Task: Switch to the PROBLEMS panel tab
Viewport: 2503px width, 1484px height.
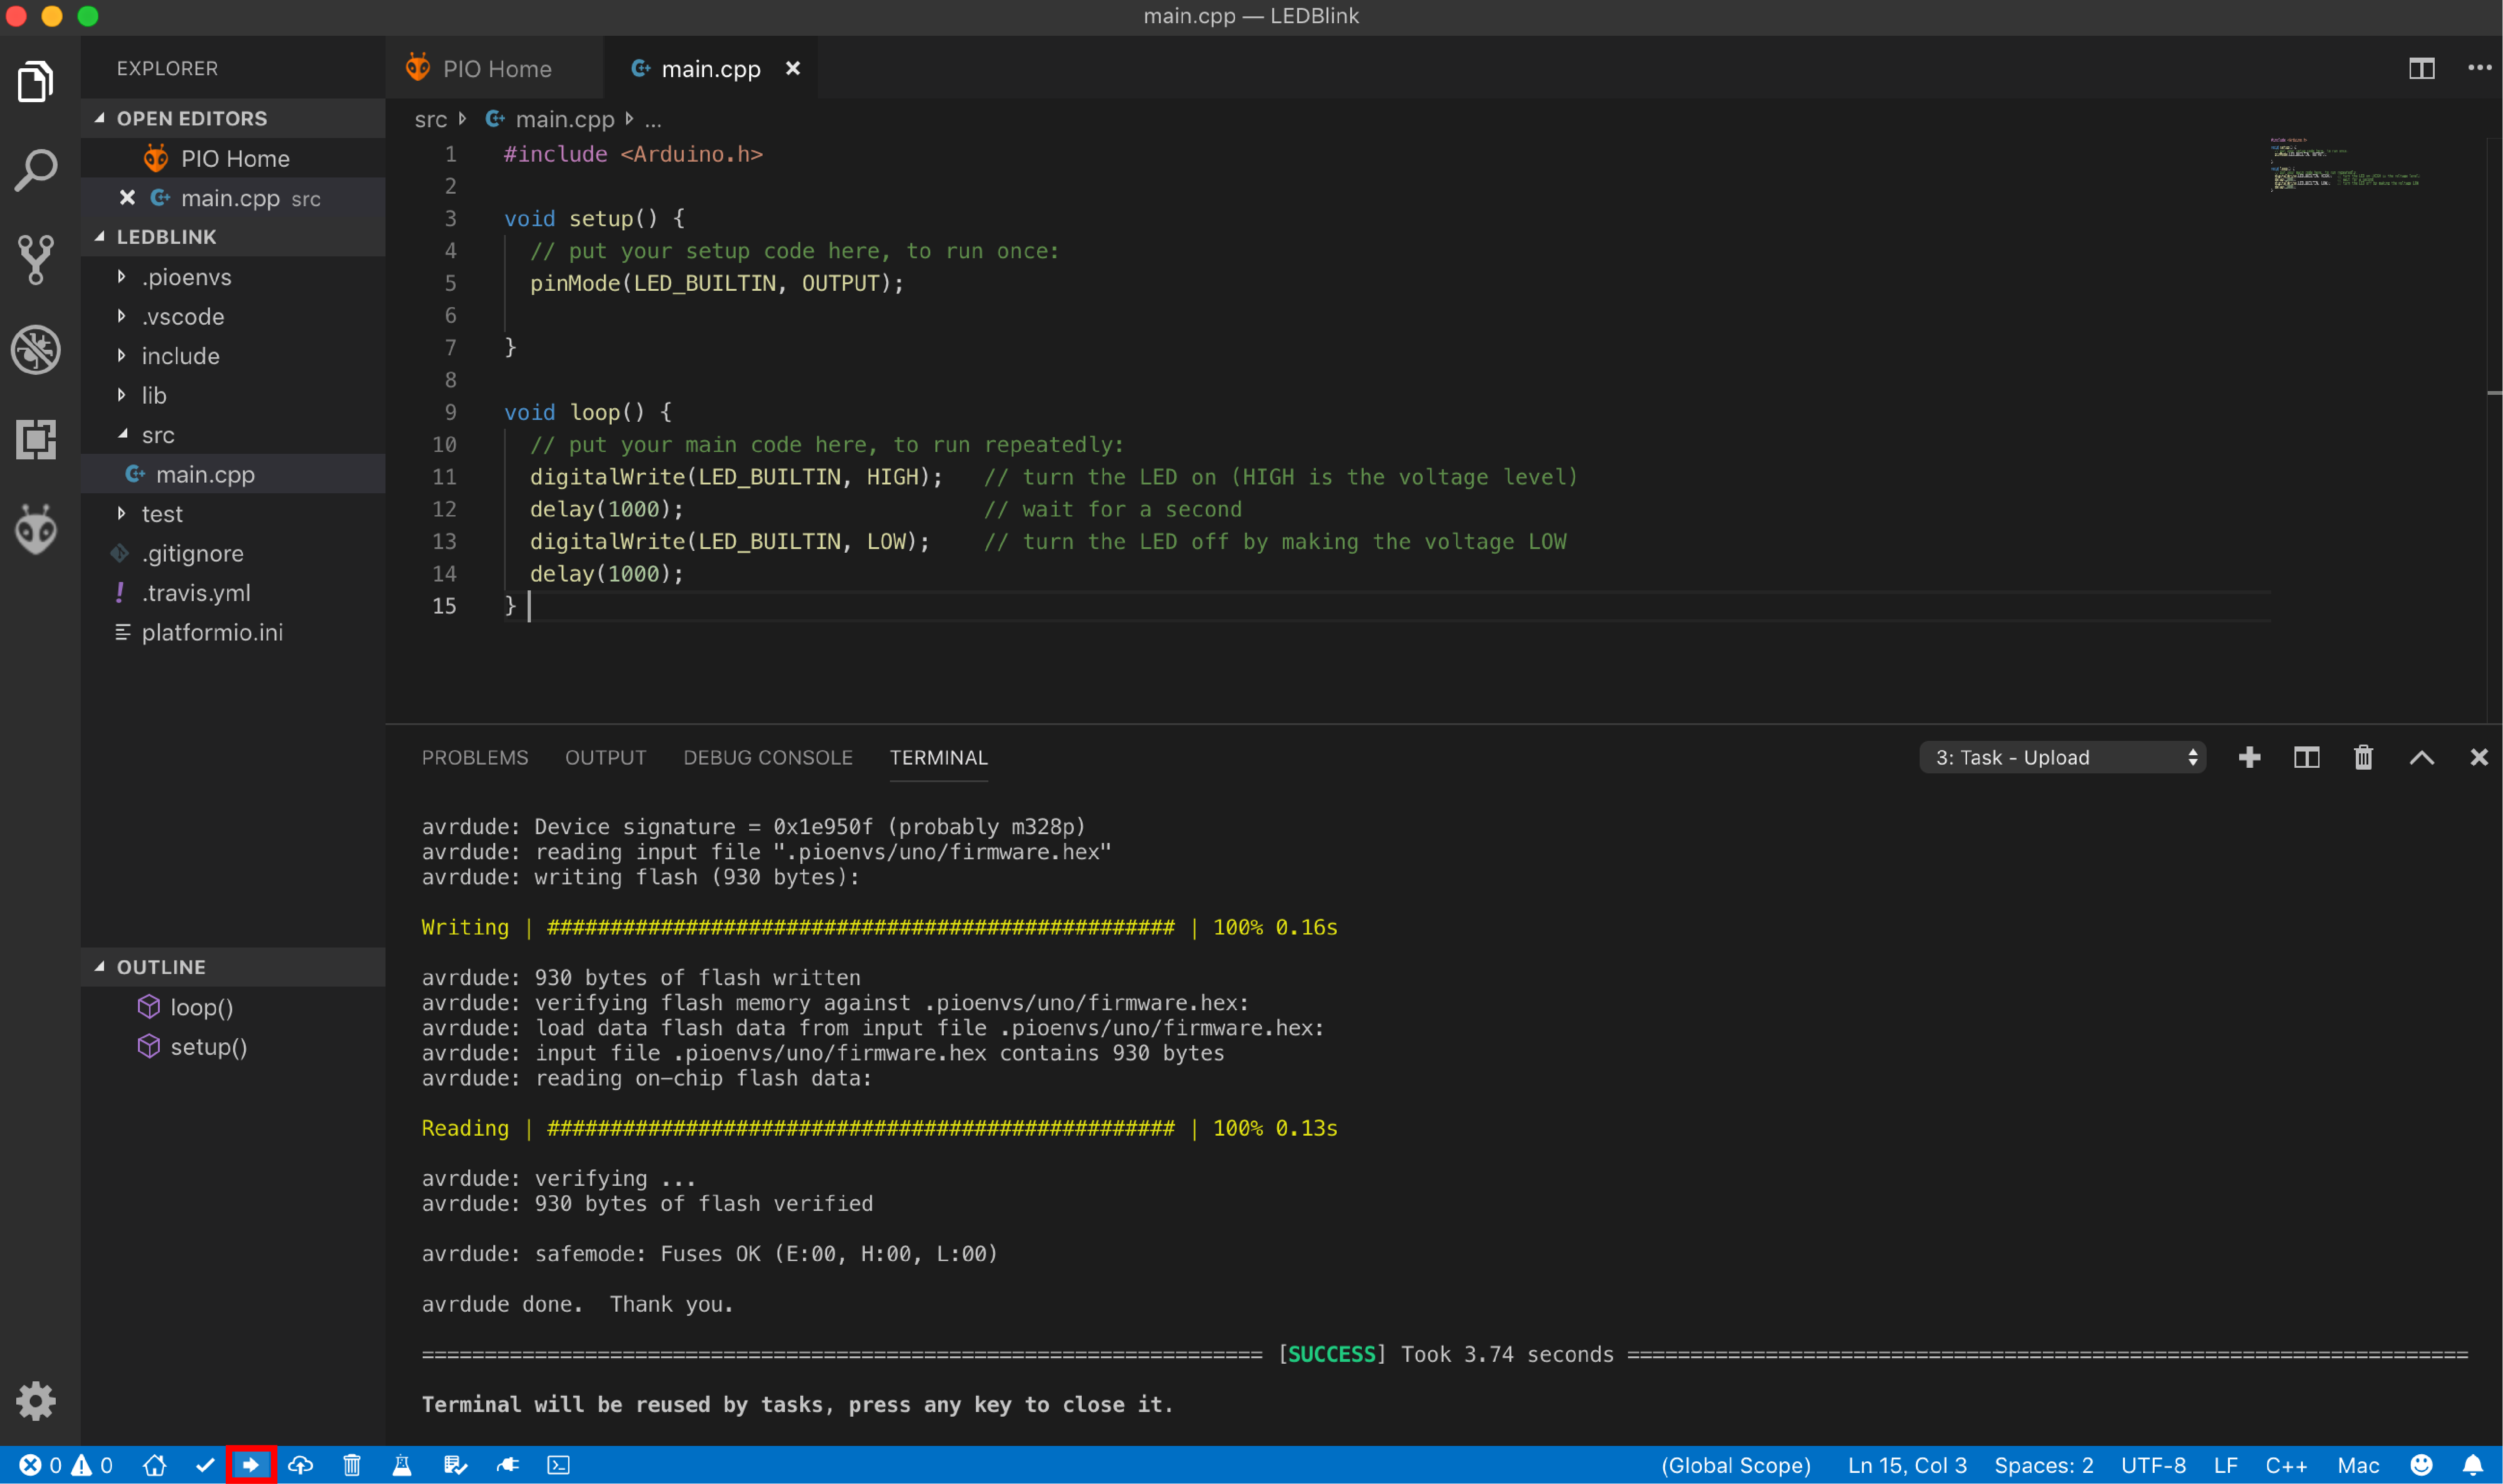Action: (474, 758)
